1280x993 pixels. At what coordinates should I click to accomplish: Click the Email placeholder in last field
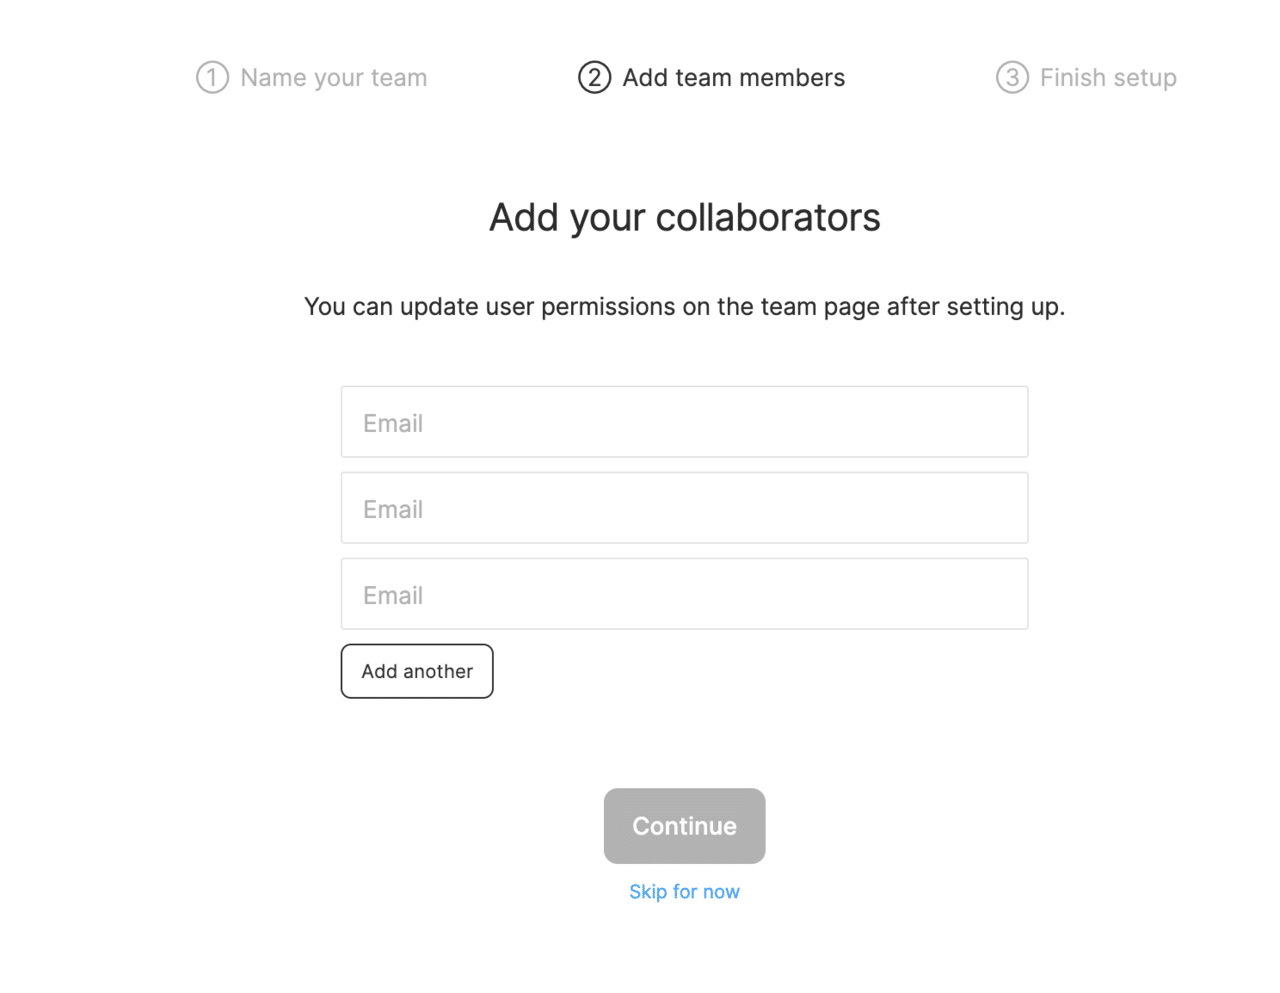coord(393,595)
